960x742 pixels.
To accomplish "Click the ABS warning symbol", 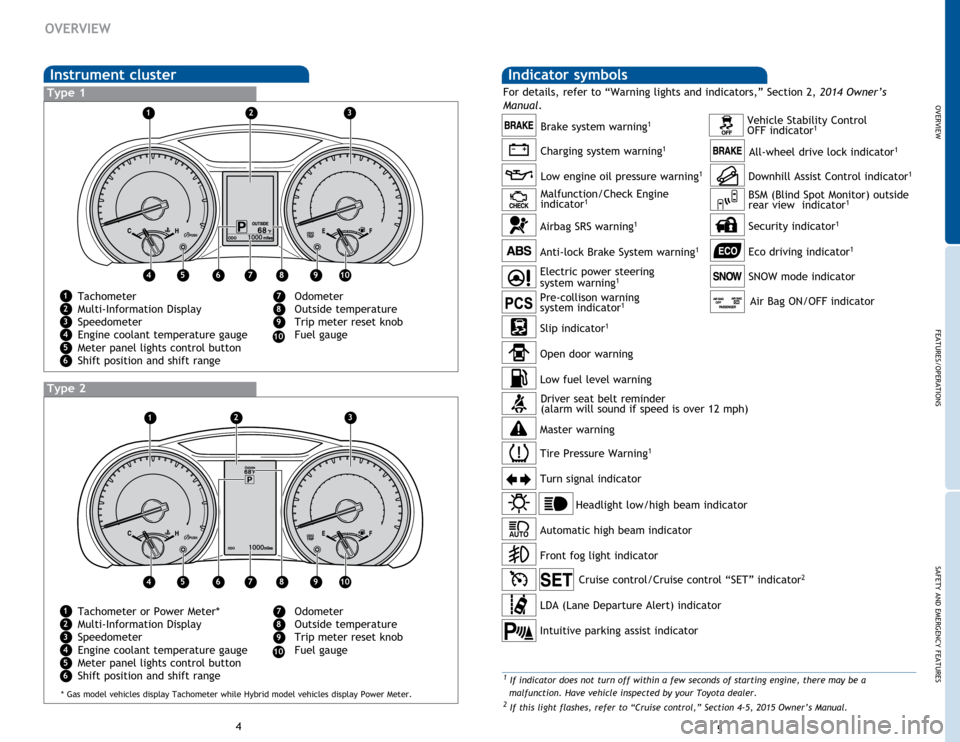I will click(519, 251).
